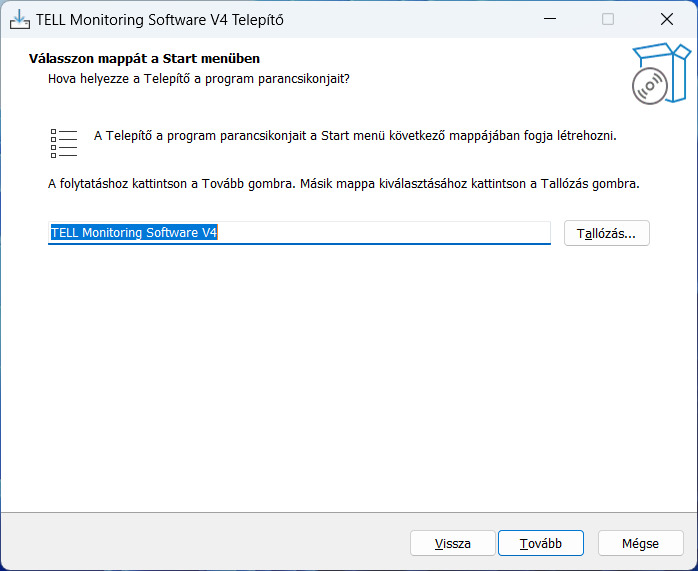The image size is (698, 571).
Task: Click the A folytatáshoz kattintson instruction text
Action: point(344,184)
